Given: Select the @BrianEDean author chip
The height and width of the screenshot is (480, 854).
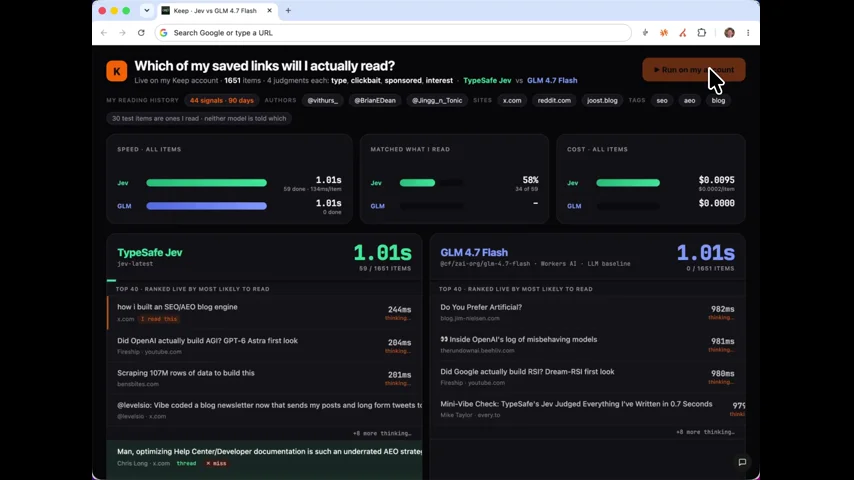Looking at the screenshot, I should (375, 100).
